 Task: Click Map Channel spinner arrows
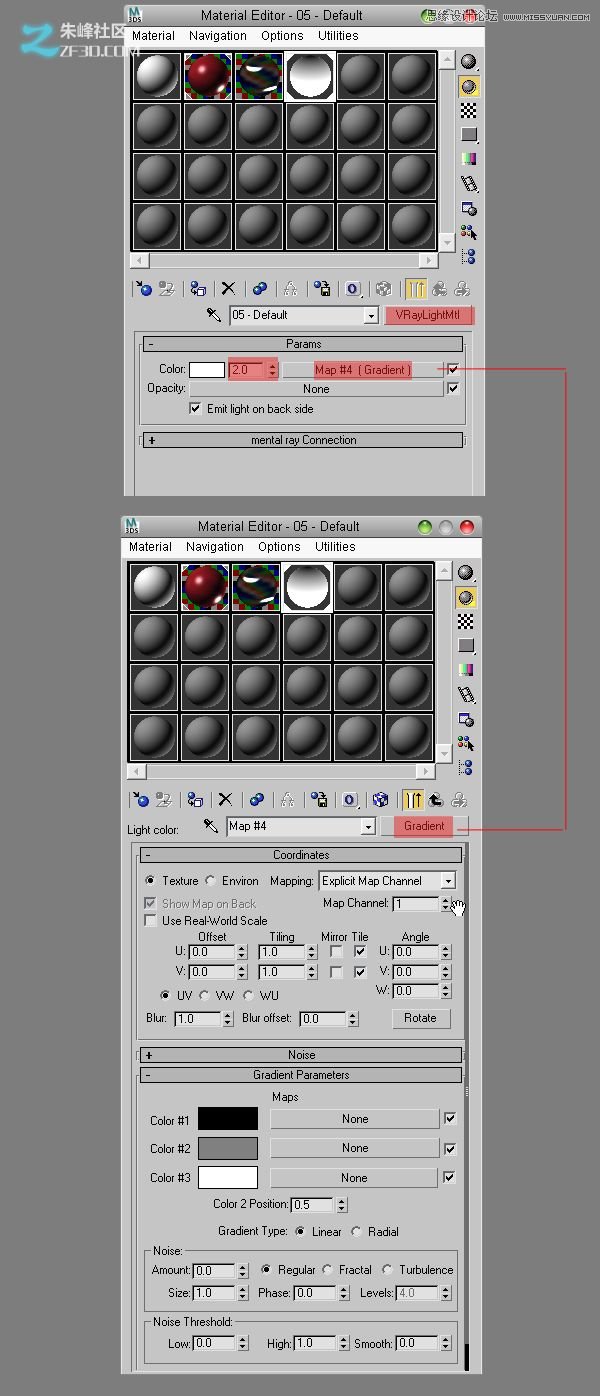point(445,904)
